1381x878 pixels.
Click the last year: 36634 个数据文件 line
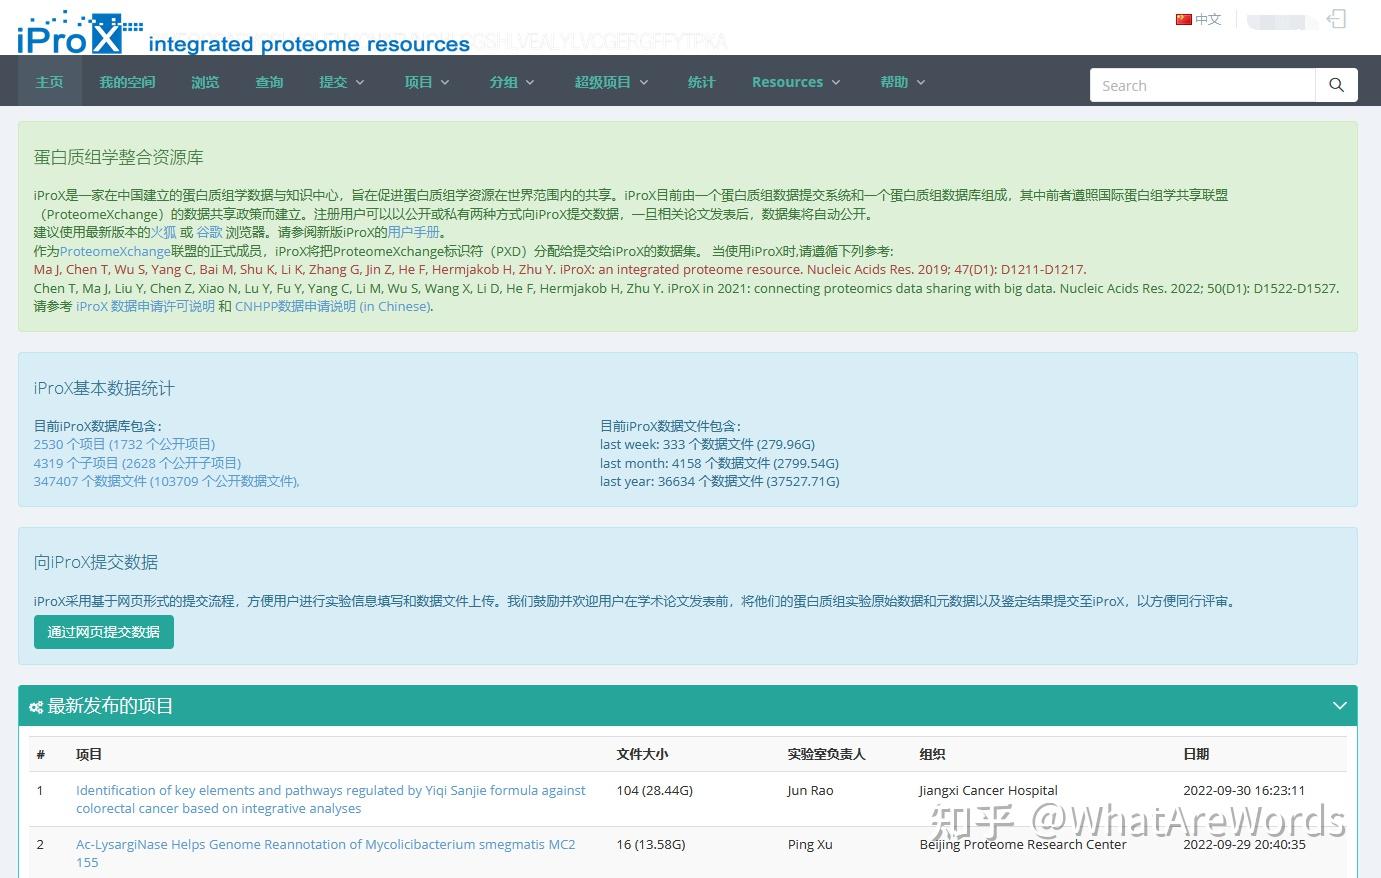pyautogui.click(x=720, y=481)
